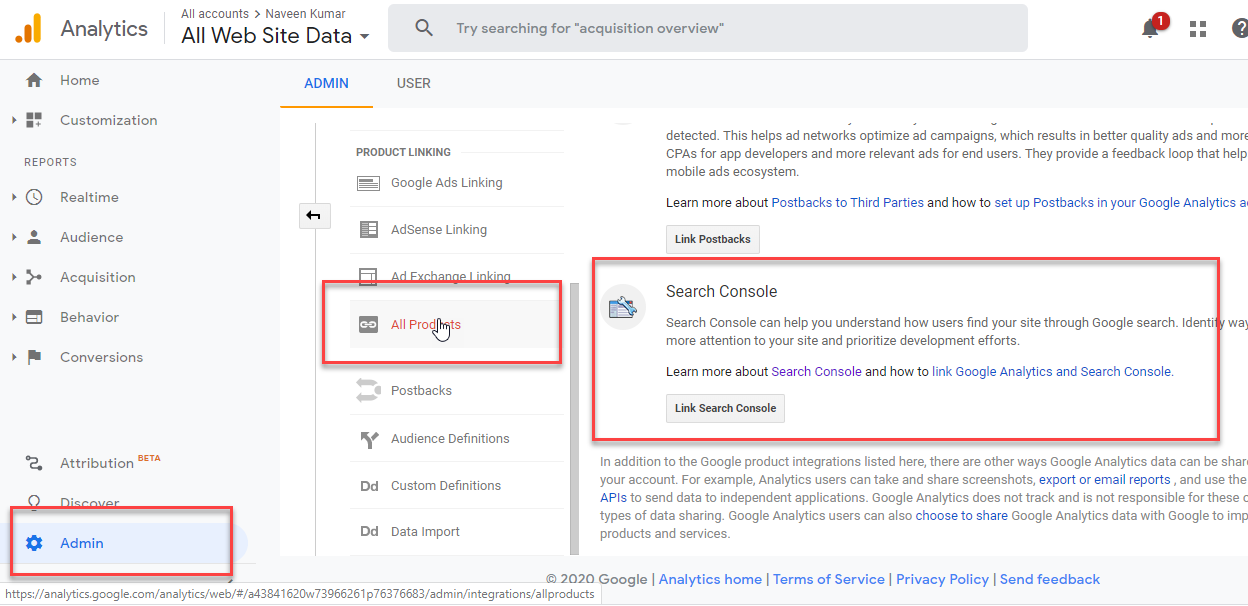
Task: Click the Realtime clock icon
Action: (x=34, y=197)
